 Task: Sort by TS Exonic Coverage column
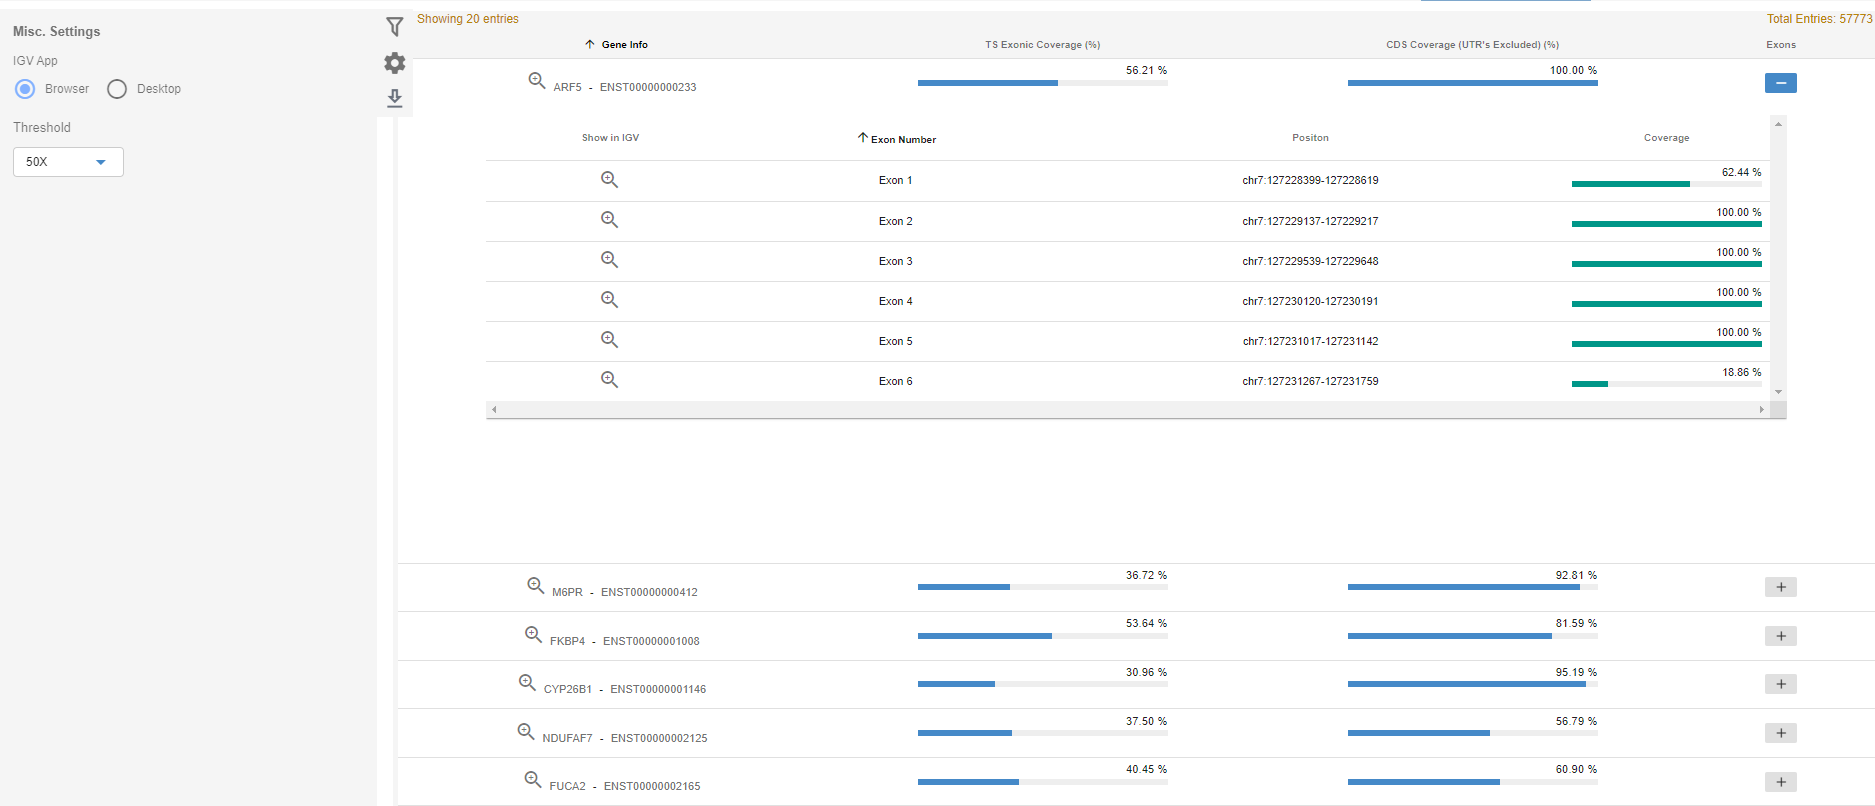pos(1042,45)
